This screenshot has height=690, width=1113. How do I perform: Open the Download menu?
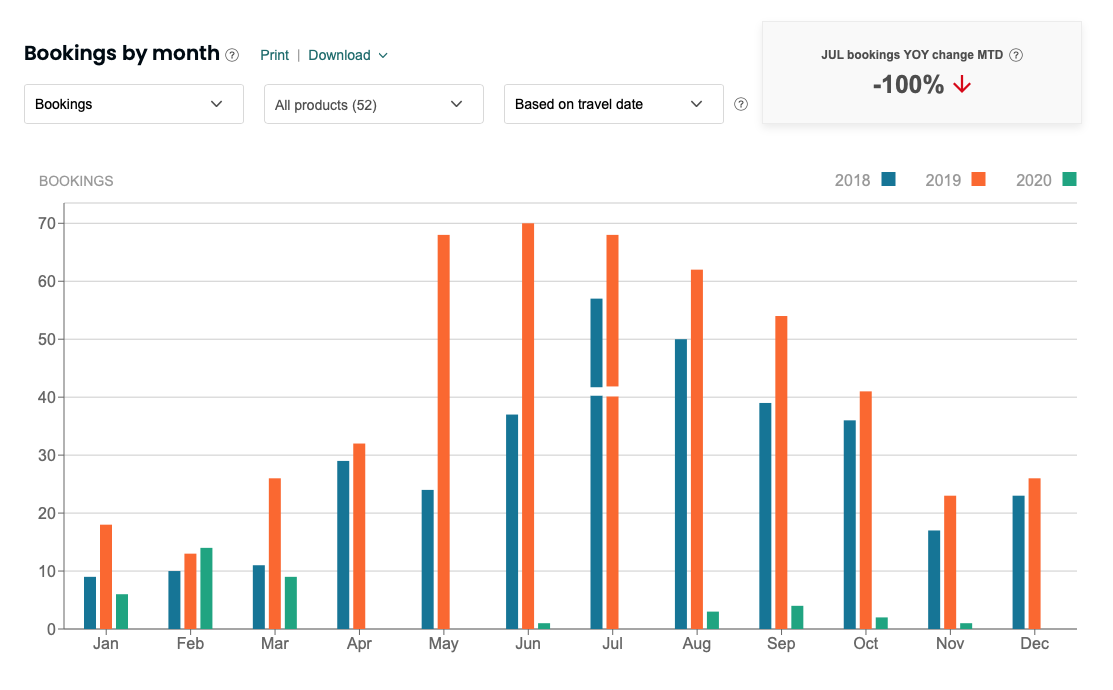click(339, 55)
